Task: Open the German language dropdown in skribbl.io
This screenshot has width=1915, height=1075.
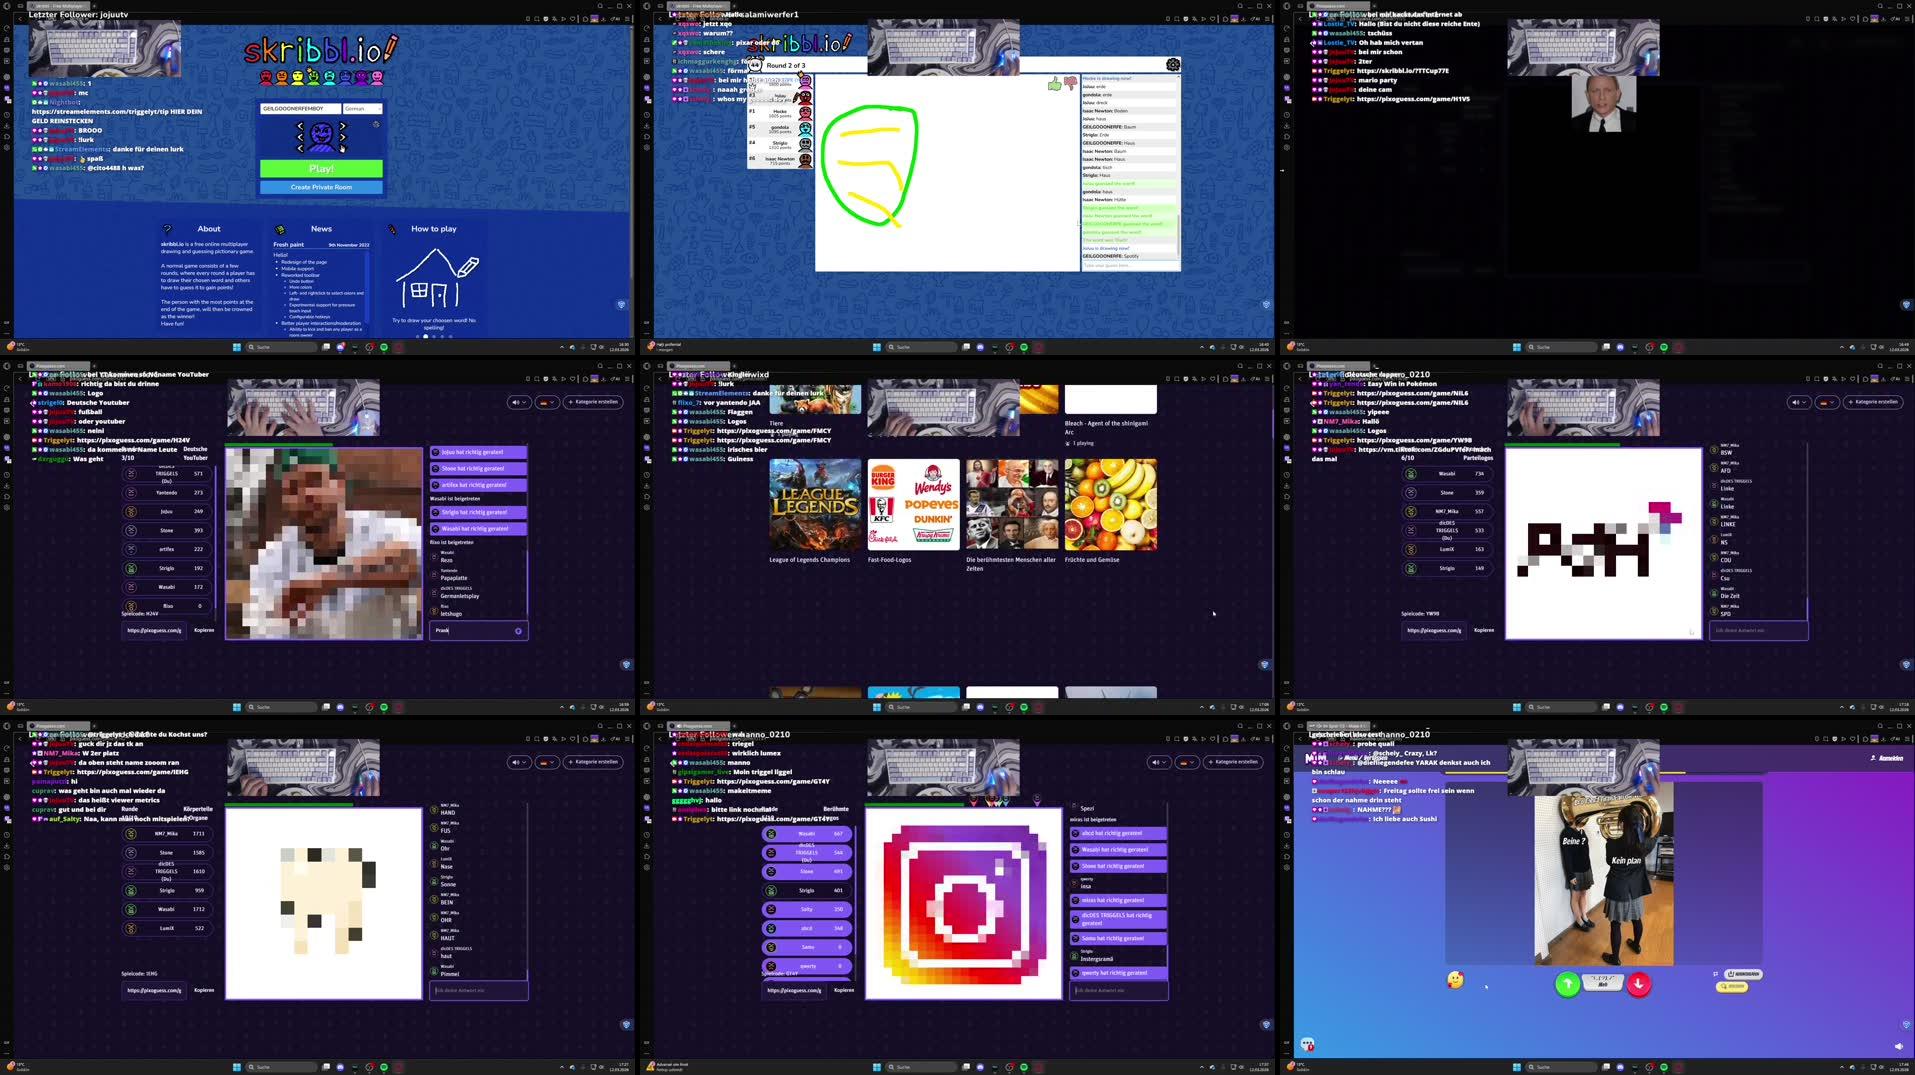Action: pos(361,108)
